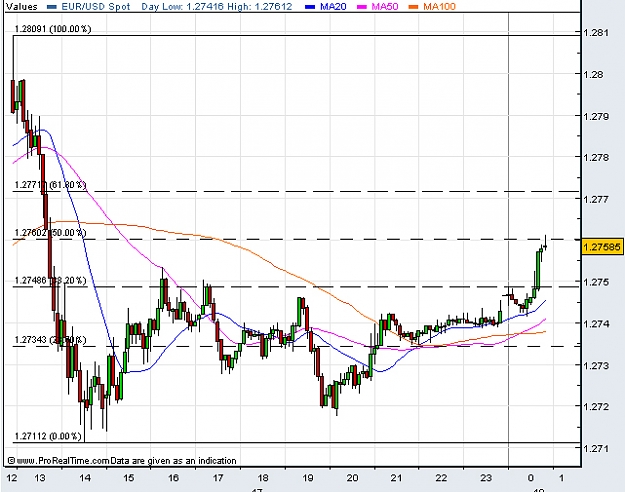Screen dimensions: 625x492
Task: Click the MA50 magenta legend swatch
Action: click(362, 7)
